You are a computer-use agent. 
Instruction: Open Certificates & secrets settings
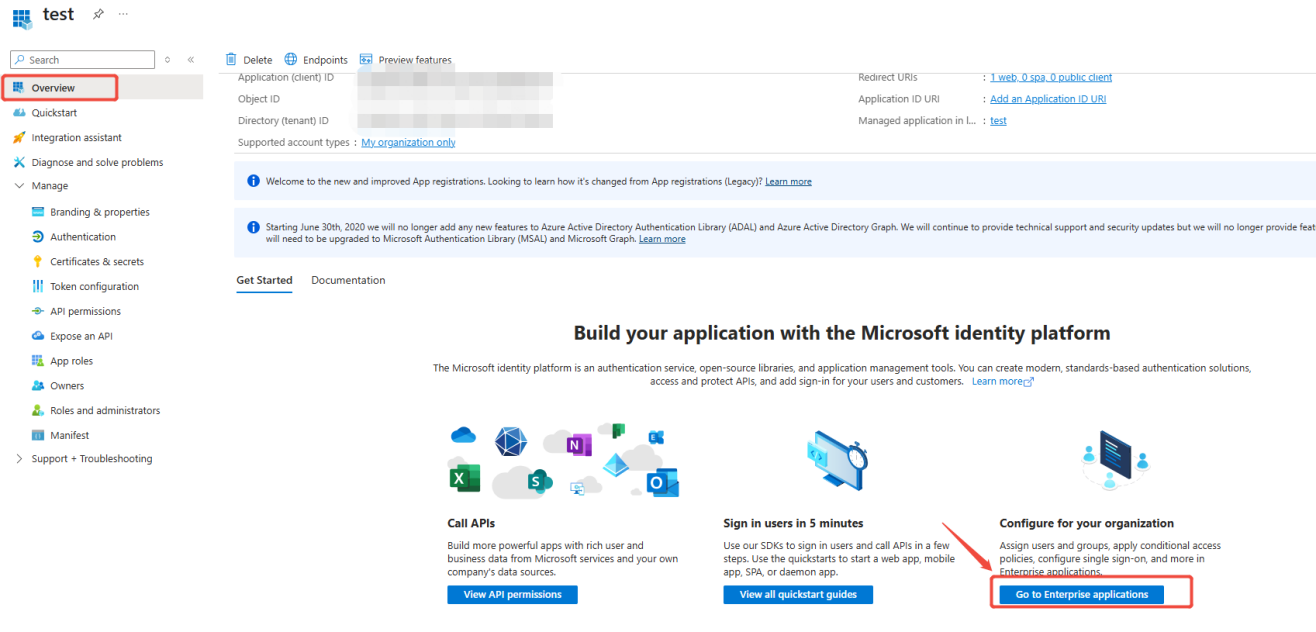98,261
